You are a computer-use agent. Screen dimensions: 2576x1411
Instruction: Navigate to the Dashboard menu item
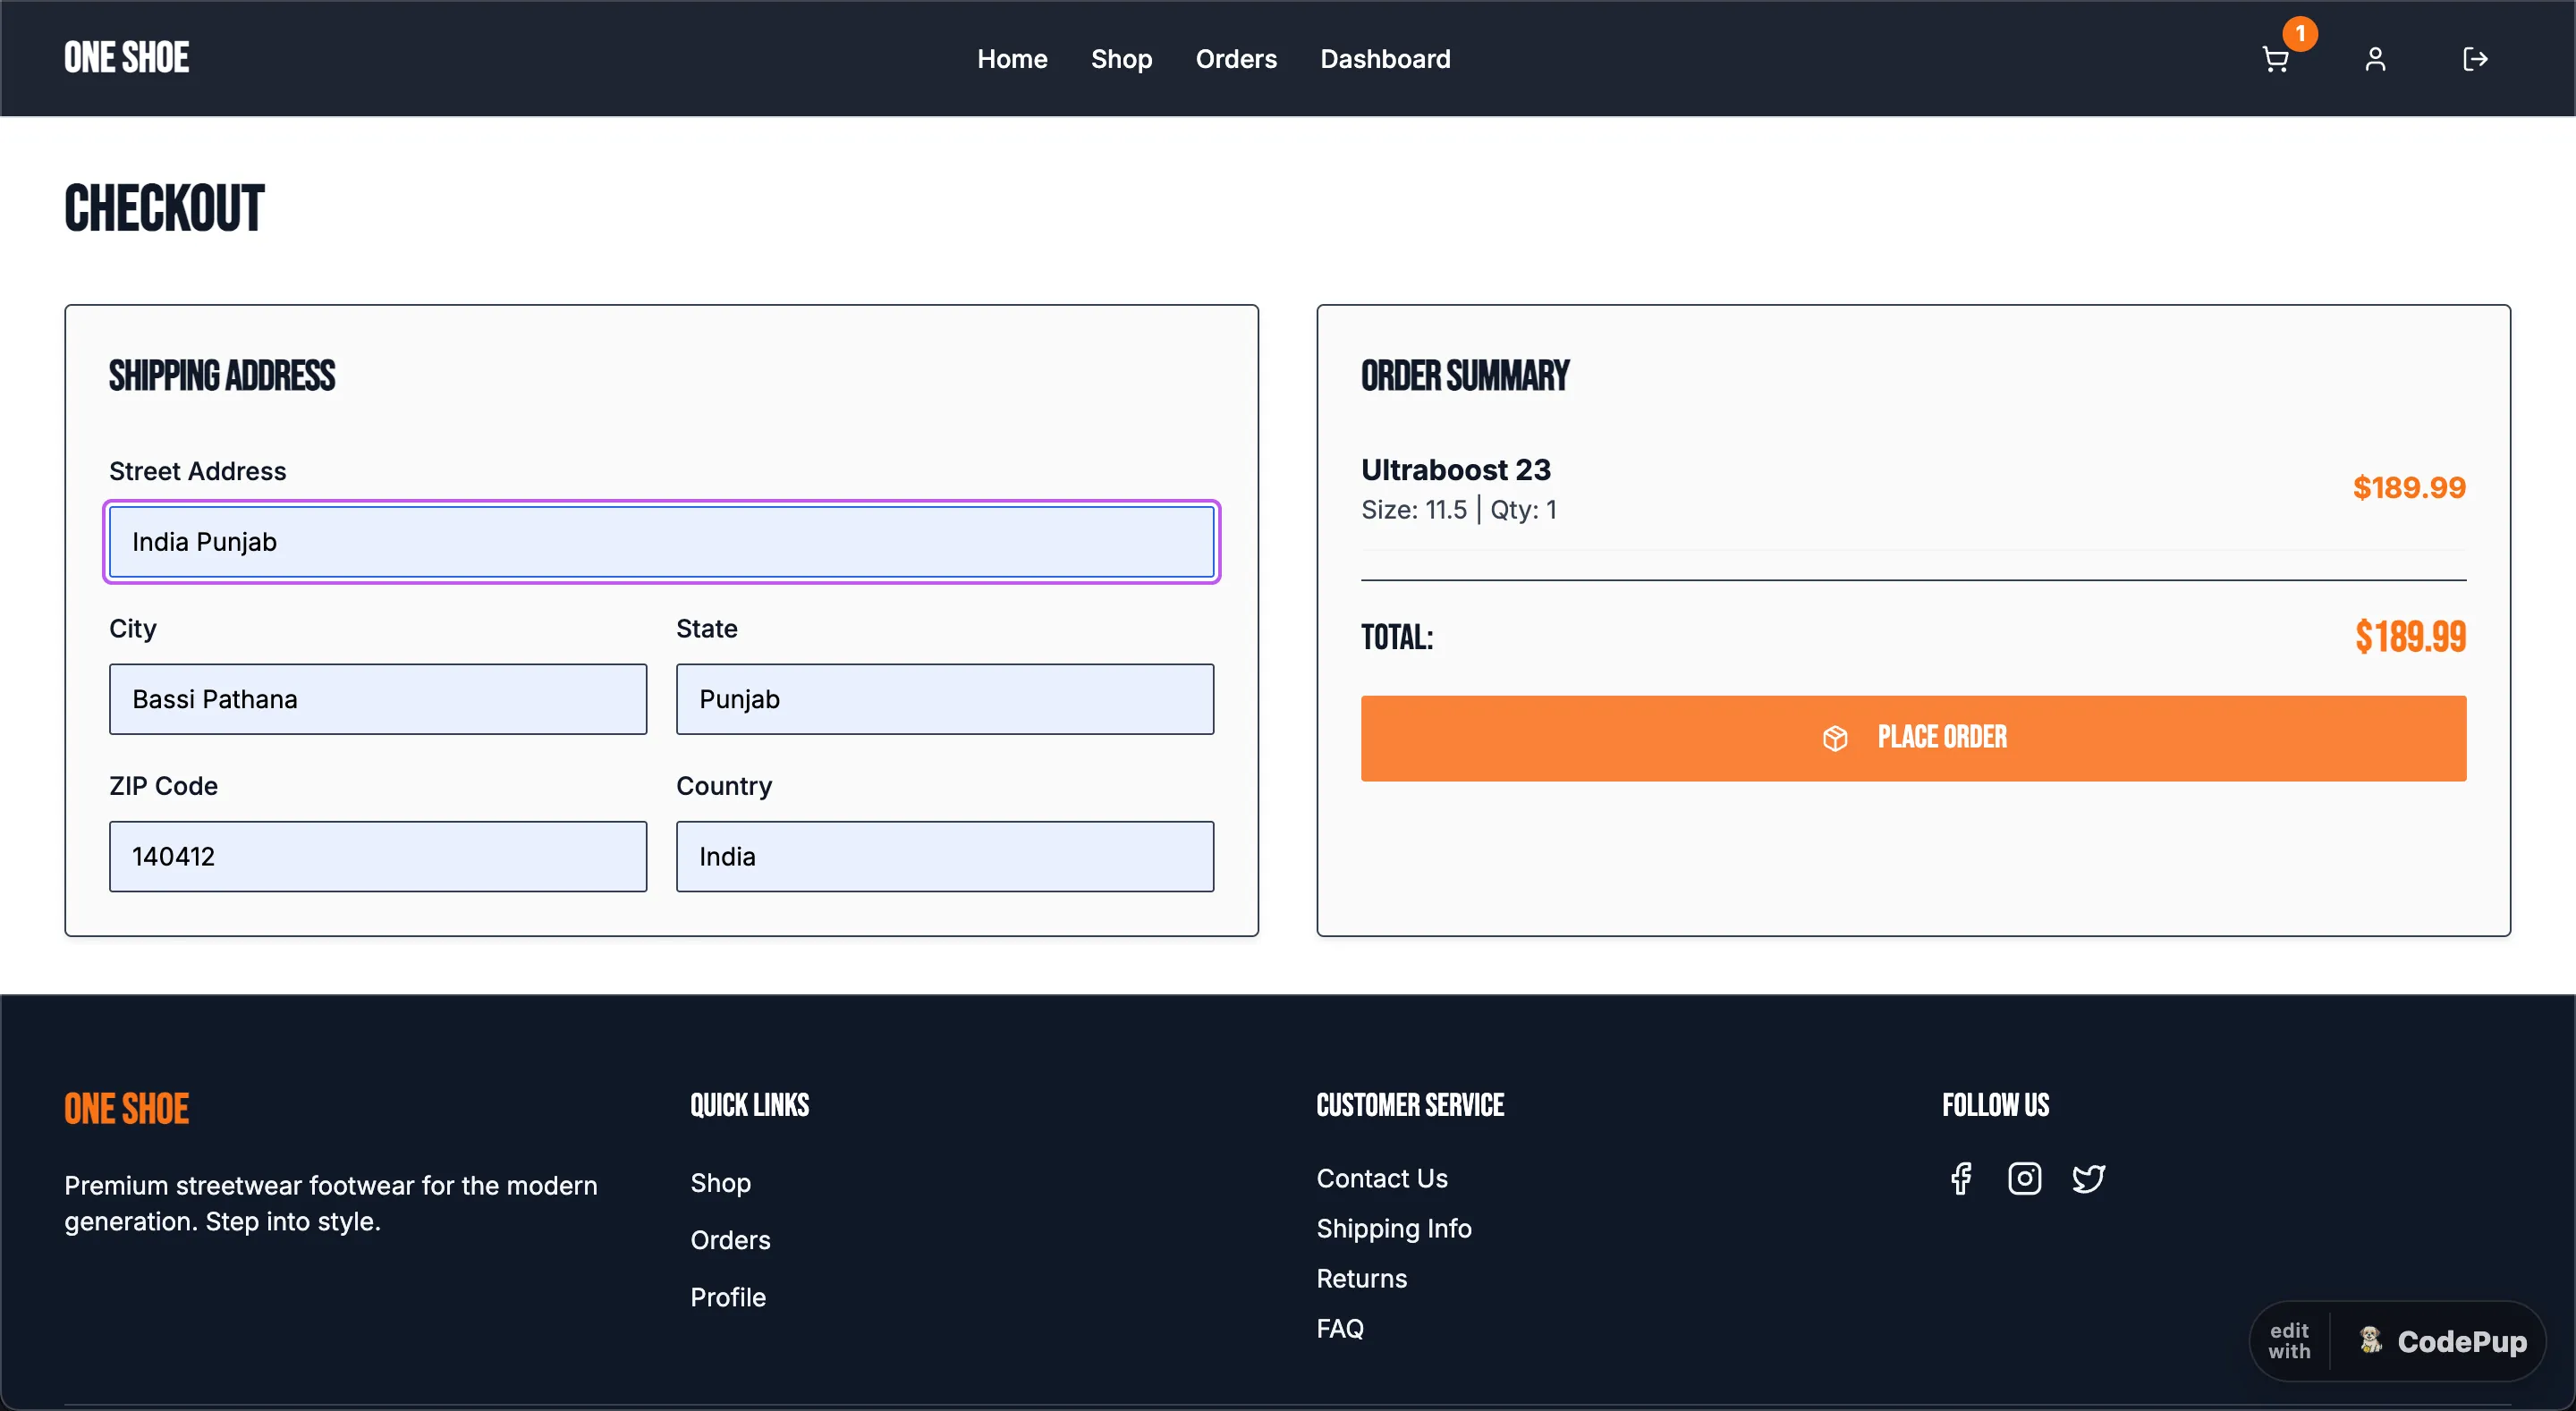(1385, 59)
